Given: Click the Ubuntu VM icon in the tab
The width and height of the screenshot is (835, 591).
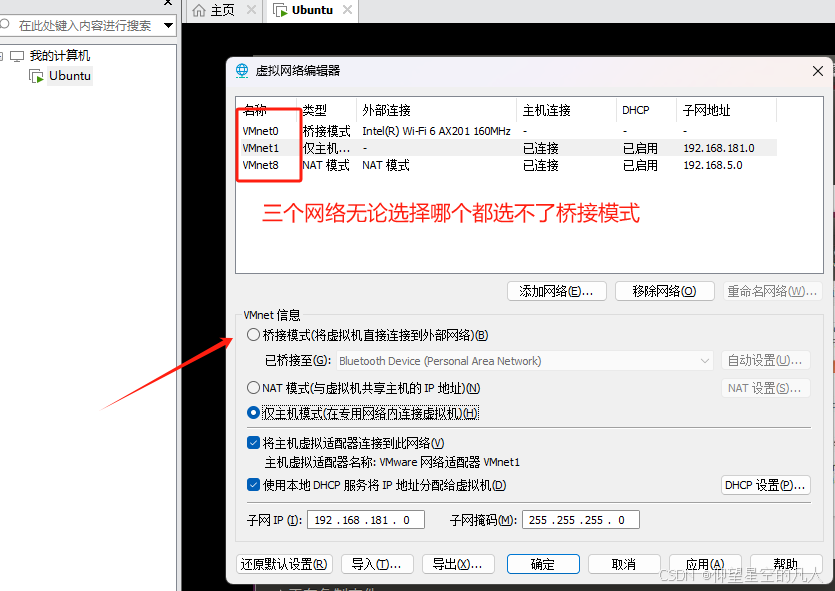Looking at the screenshot, I should (x=280, y=10).
